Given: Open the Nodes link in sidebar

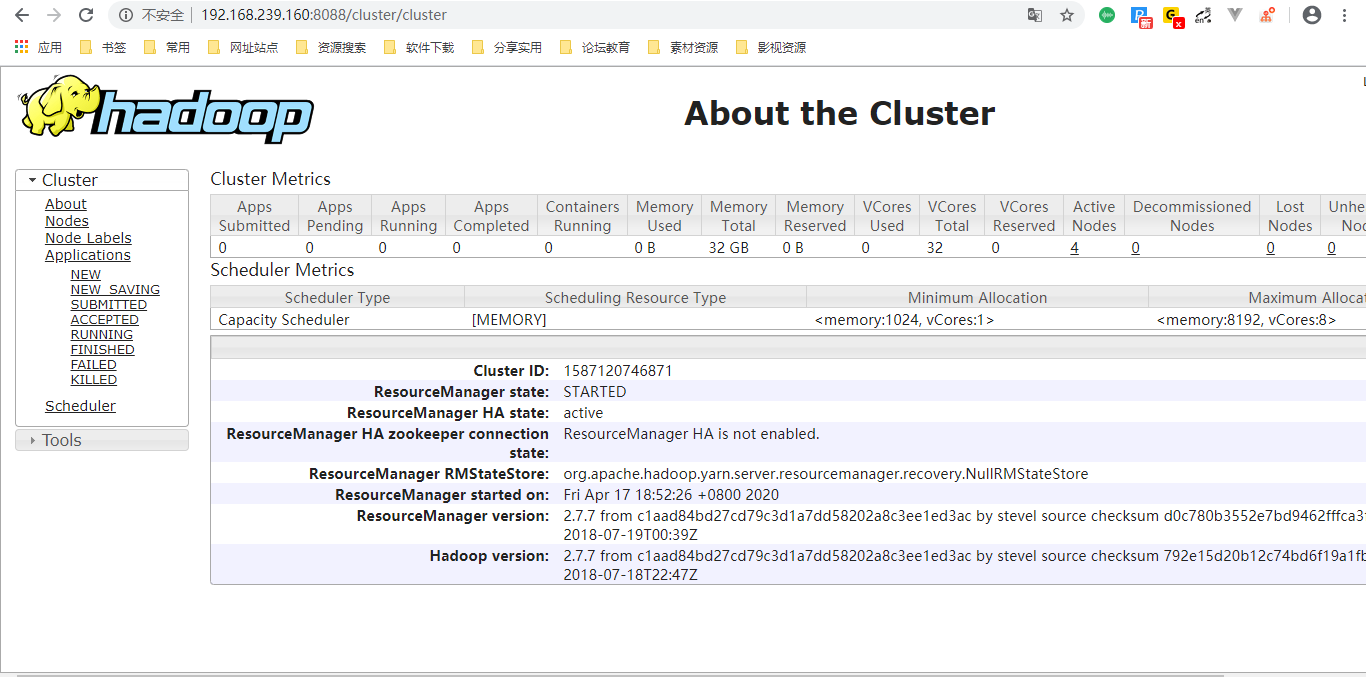Looking at the screenshot, I should point(67,221).
